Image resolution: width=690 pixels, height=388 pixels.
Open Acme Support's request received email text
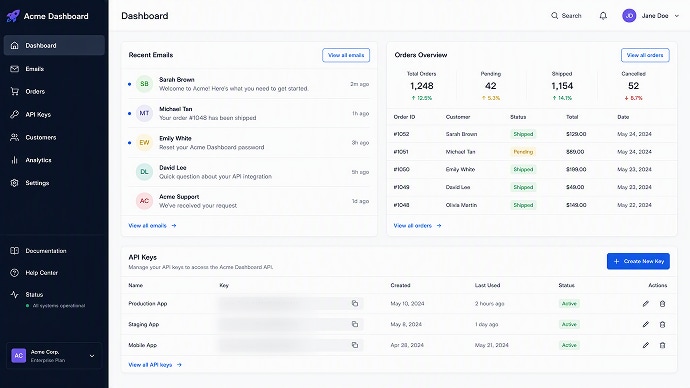point(198,205)
